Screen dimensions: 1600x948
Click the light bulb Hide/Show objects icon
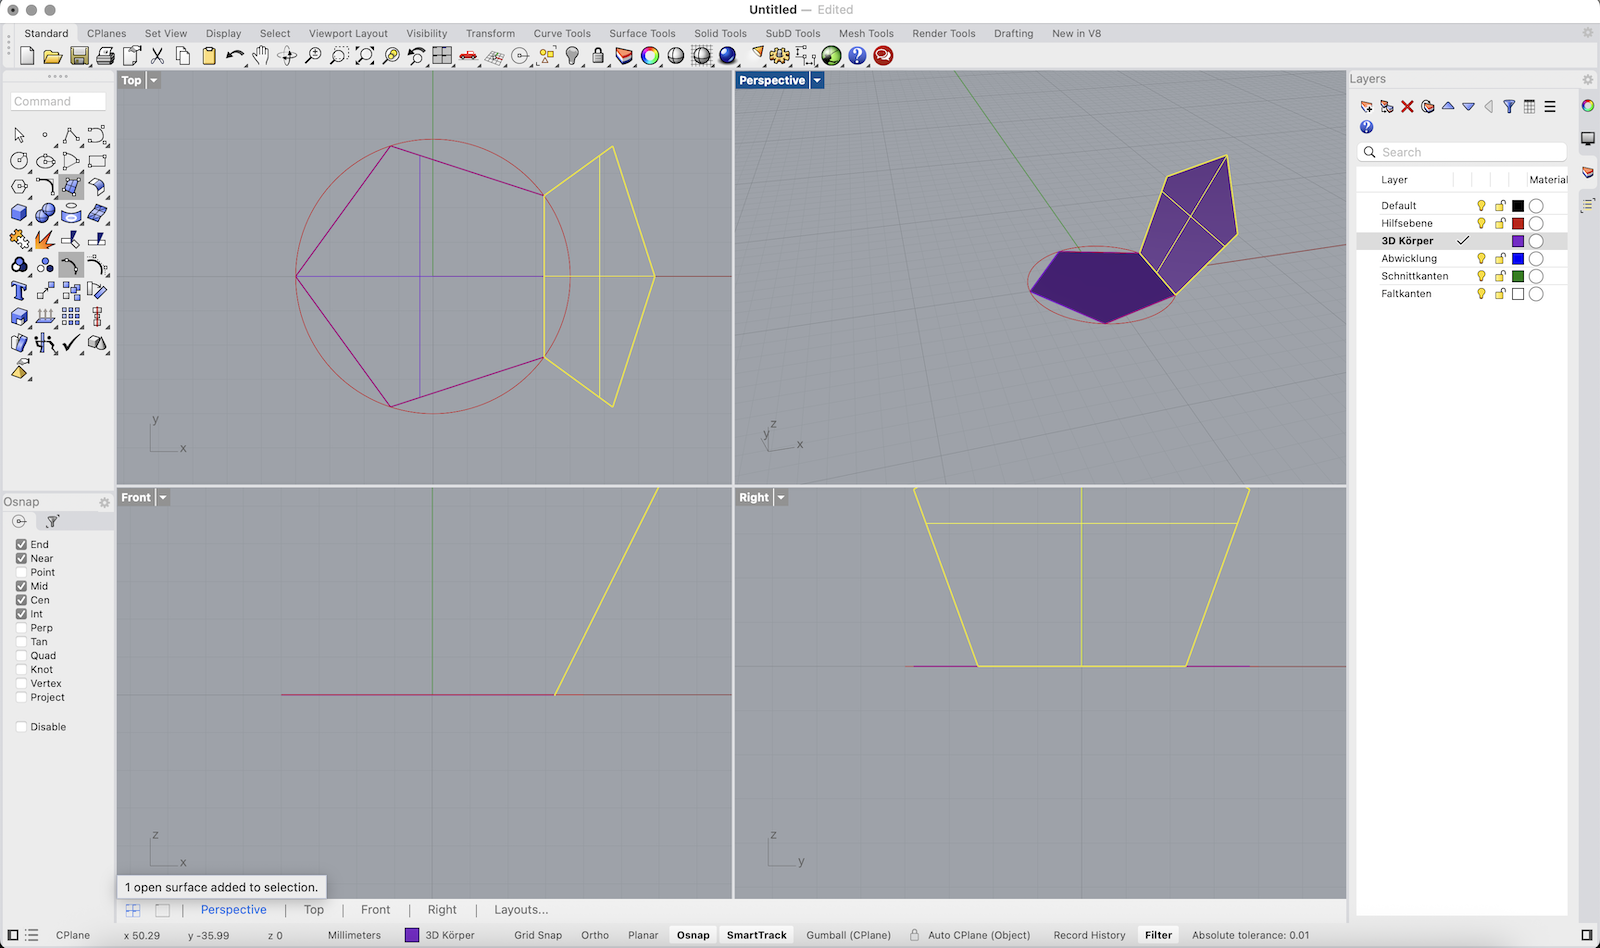tap(572, 56)
